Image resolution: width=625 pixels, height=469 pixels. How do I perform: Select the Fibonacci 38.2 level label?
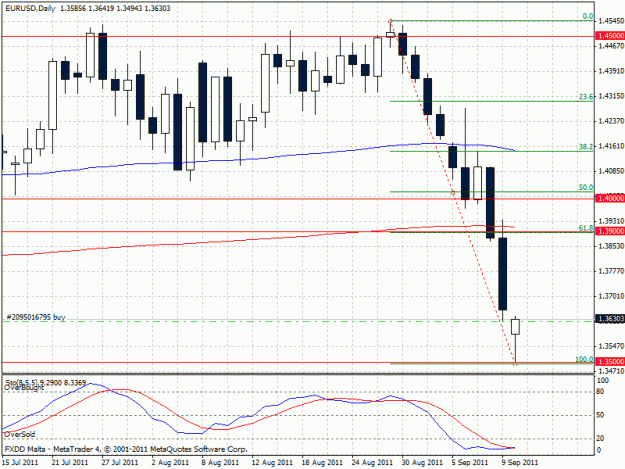click(x=586, y=147)
